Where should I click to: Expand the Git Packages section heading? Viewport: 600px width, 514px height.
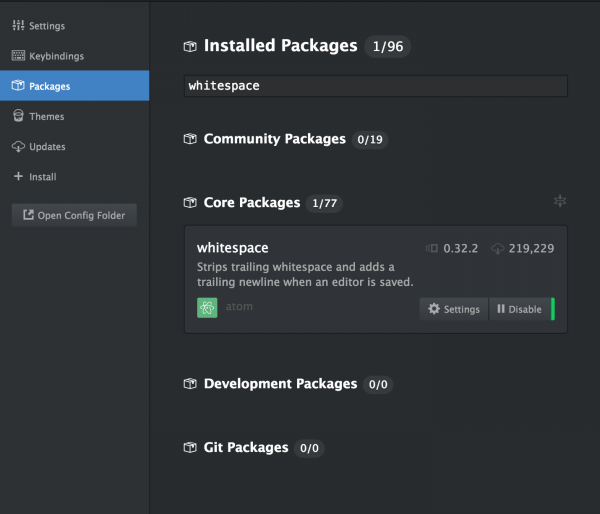point(245,448)
